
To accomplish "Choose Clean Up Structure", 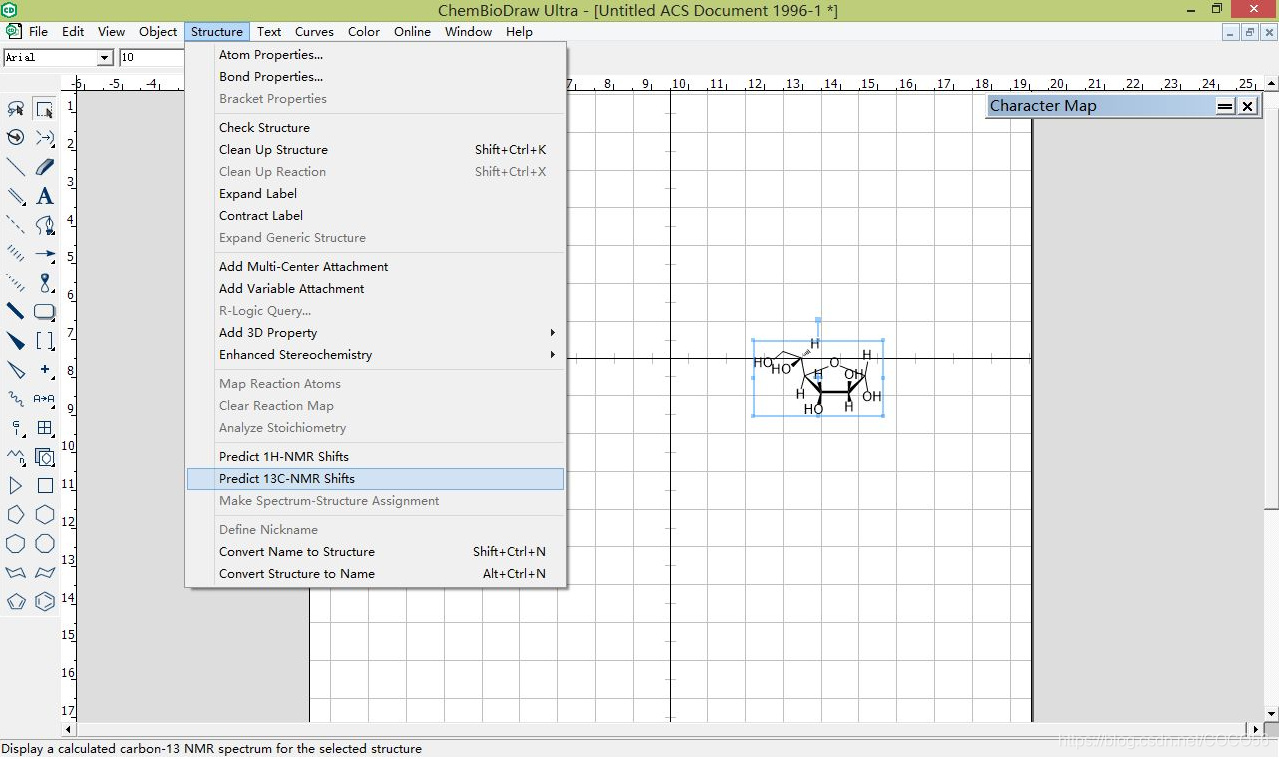I will pos(376,150).
